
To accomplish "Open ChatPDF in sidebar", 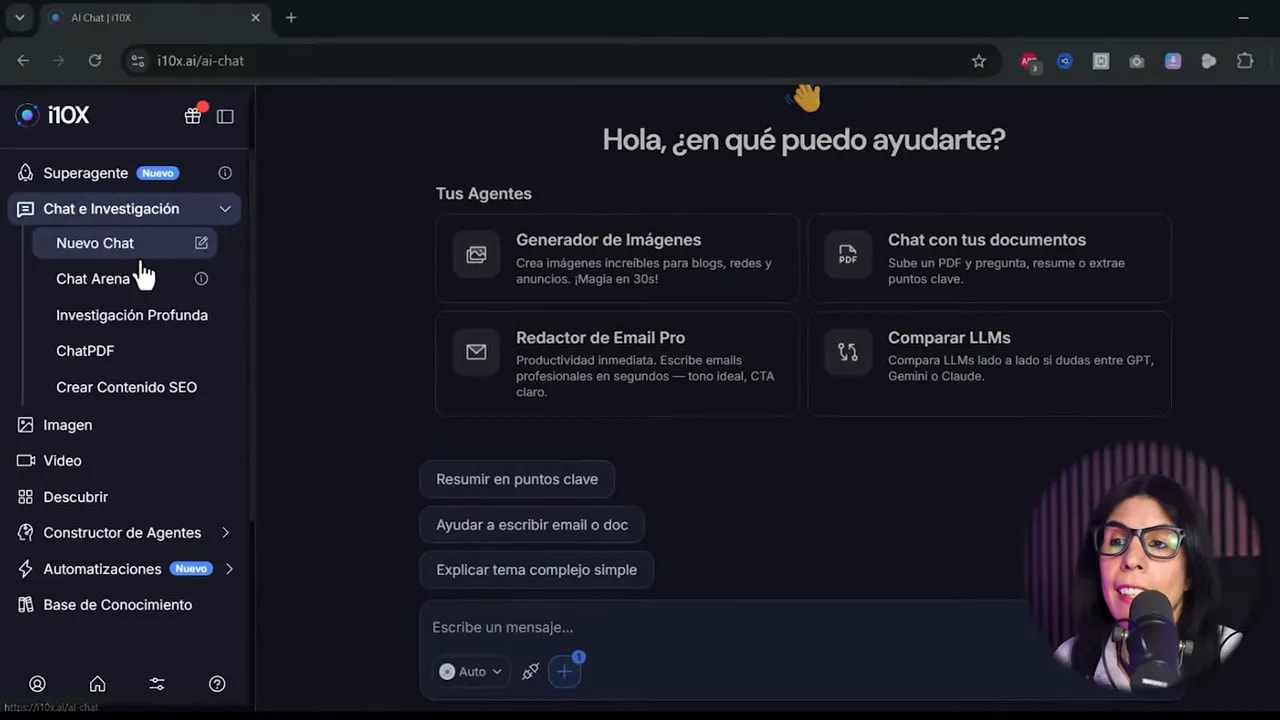I will click(x=85, y=351).
